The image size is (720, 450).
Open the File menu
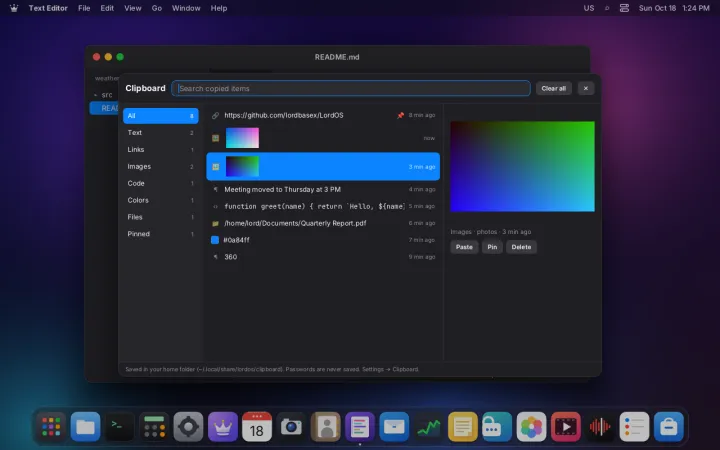coord(84,8)
